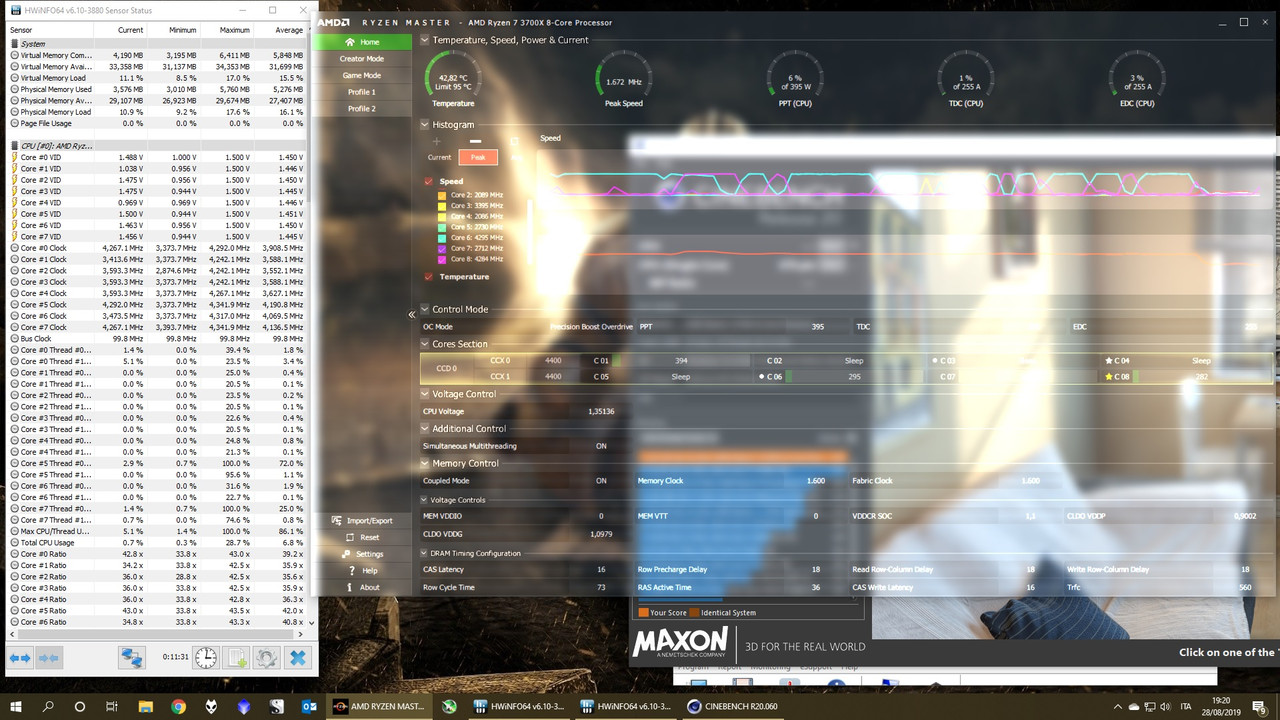The height and width of the screenshot is (720, 1280).
Task: Click the Reset icon in Ryzen Master sidebar
Action: [348, 537]
